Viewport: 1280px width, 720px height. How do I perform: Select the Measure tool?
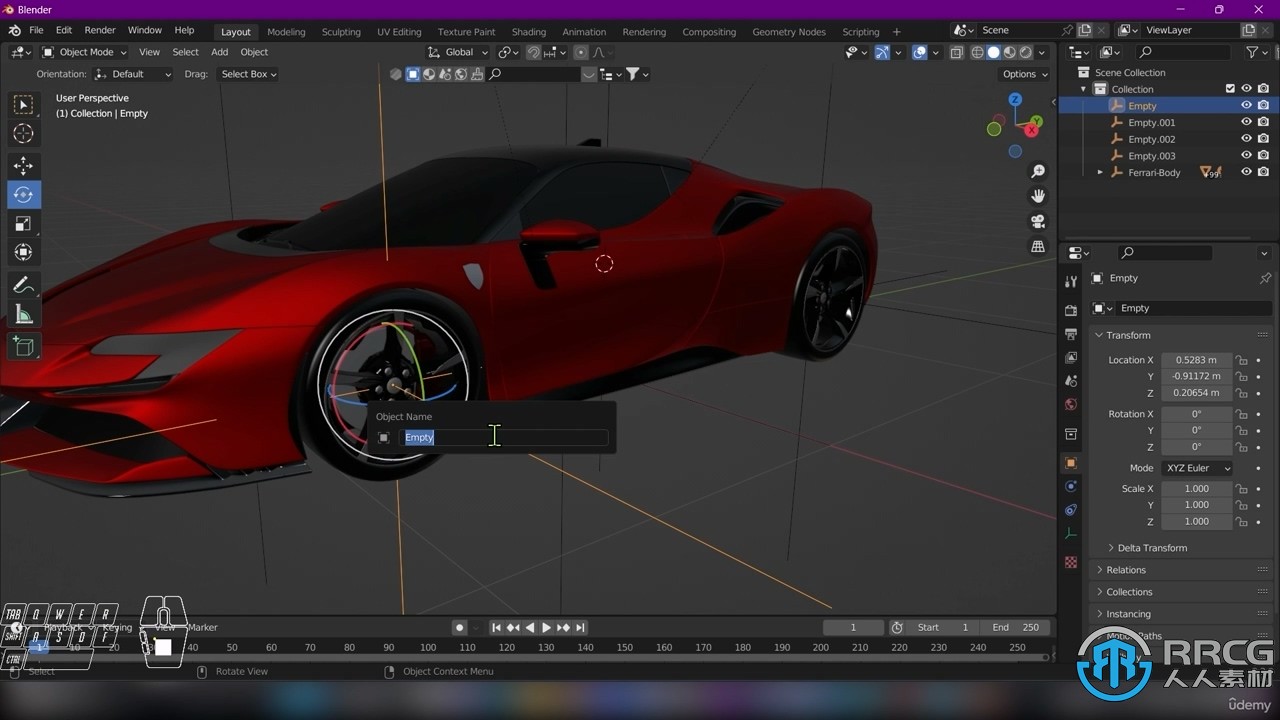(24, 316)
